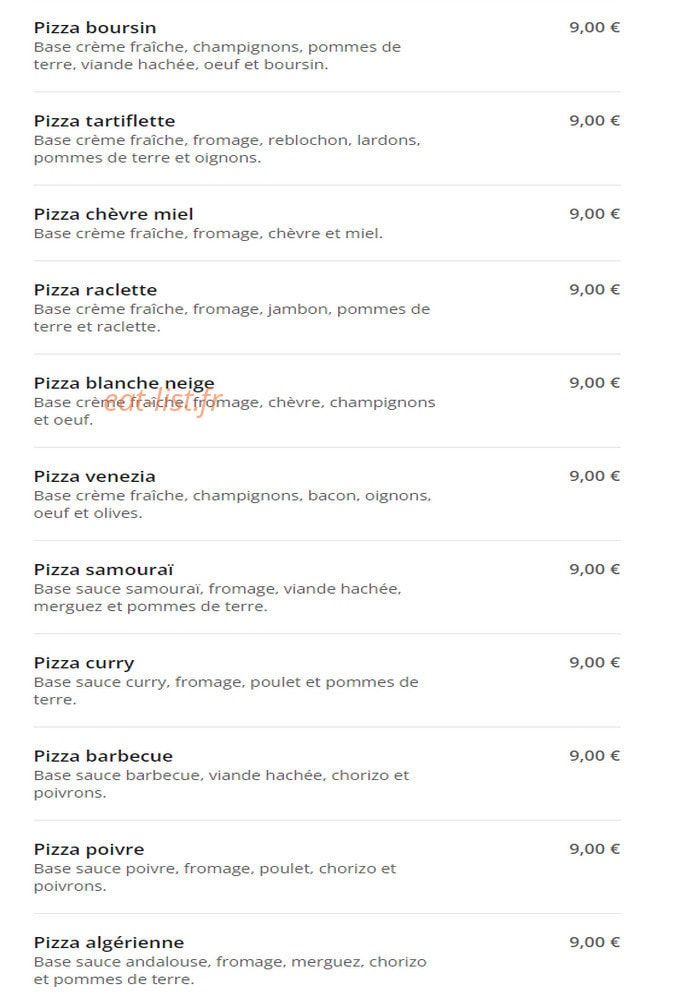The width and height of the screenshot is (687, 1005).
Task: Click the price beside Pizza curry
Action: point(595,663)
